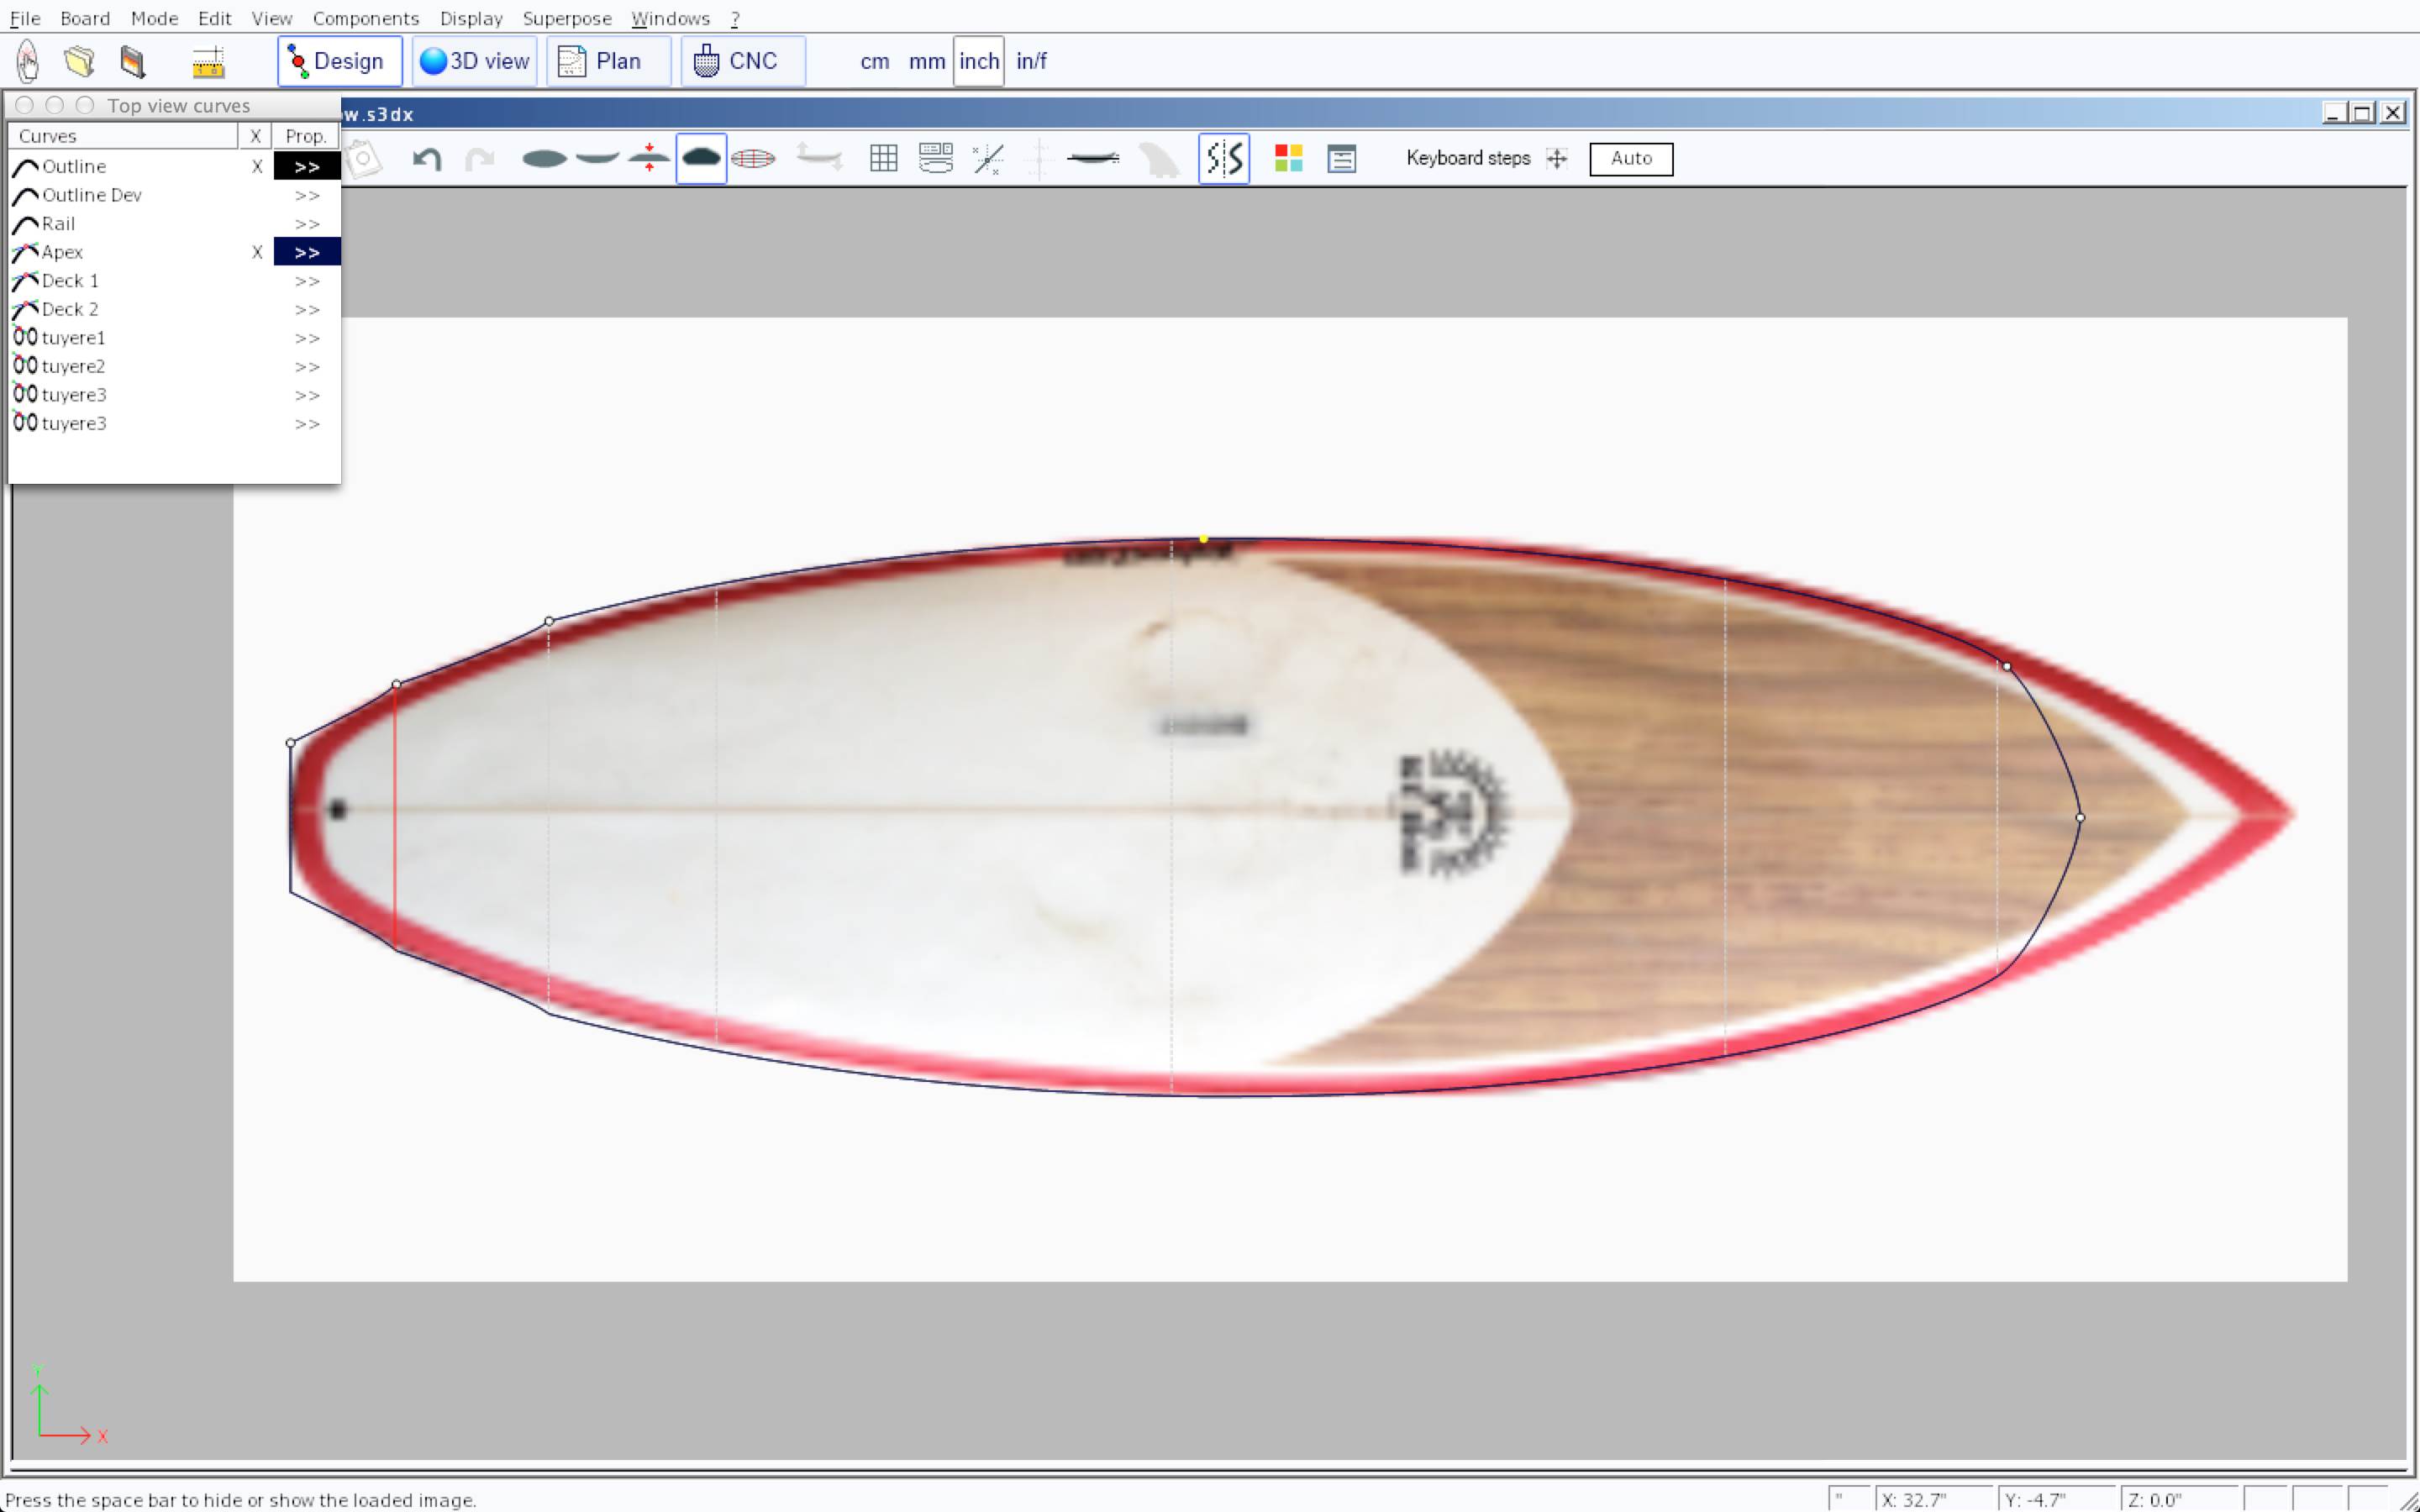
Task: Expand properties of Rail curve
Action: click(307, 224)
